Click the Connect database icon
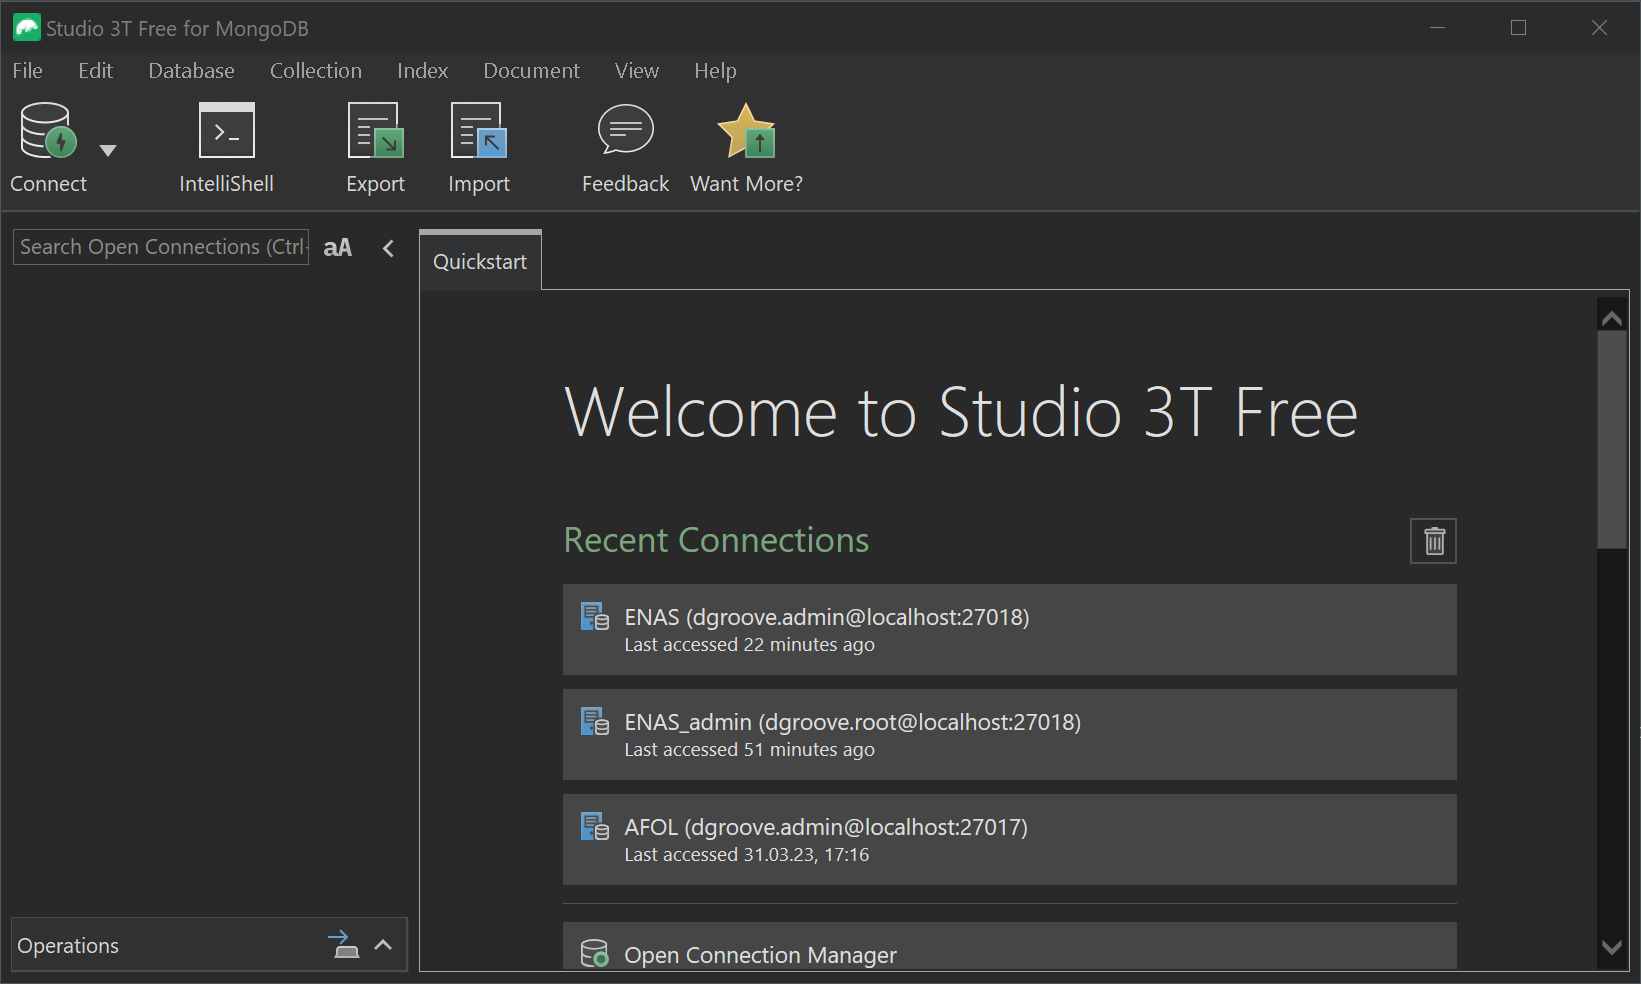 click(48, 131)
